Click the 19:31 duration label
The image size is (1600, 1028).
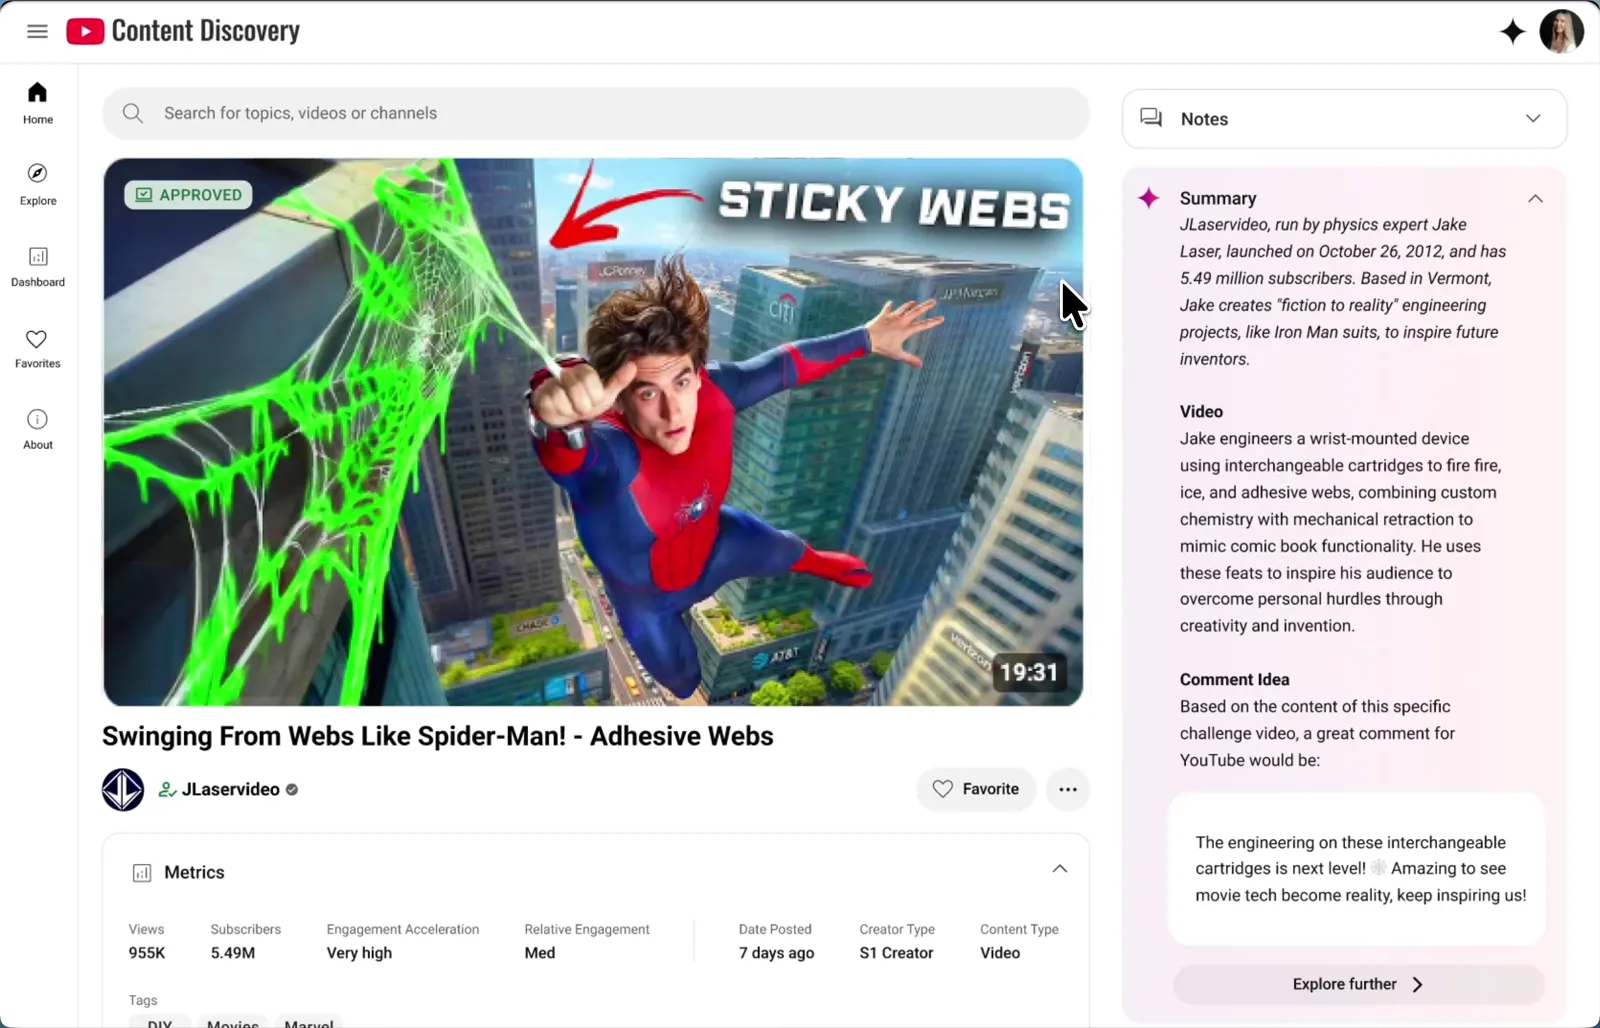1028,672
